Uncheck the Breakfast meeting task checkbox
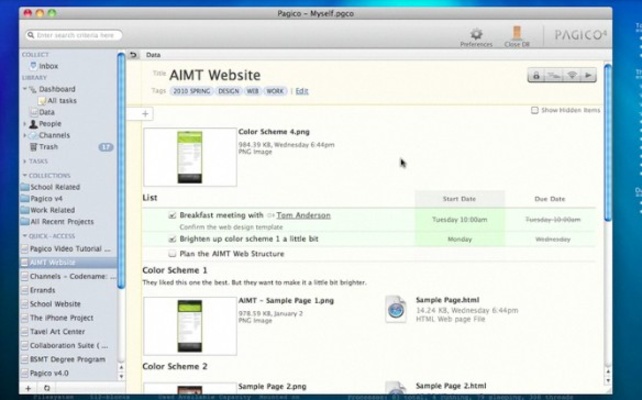The width and height of the screenshot is (642, 400). click(172, 215)
